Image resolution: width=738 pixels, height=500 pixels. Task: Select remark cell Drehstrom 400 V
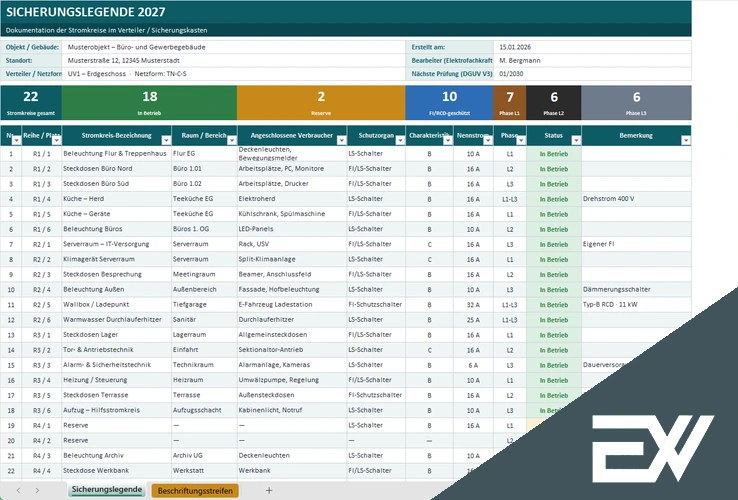pyautogui.click(x=636, y=199)
